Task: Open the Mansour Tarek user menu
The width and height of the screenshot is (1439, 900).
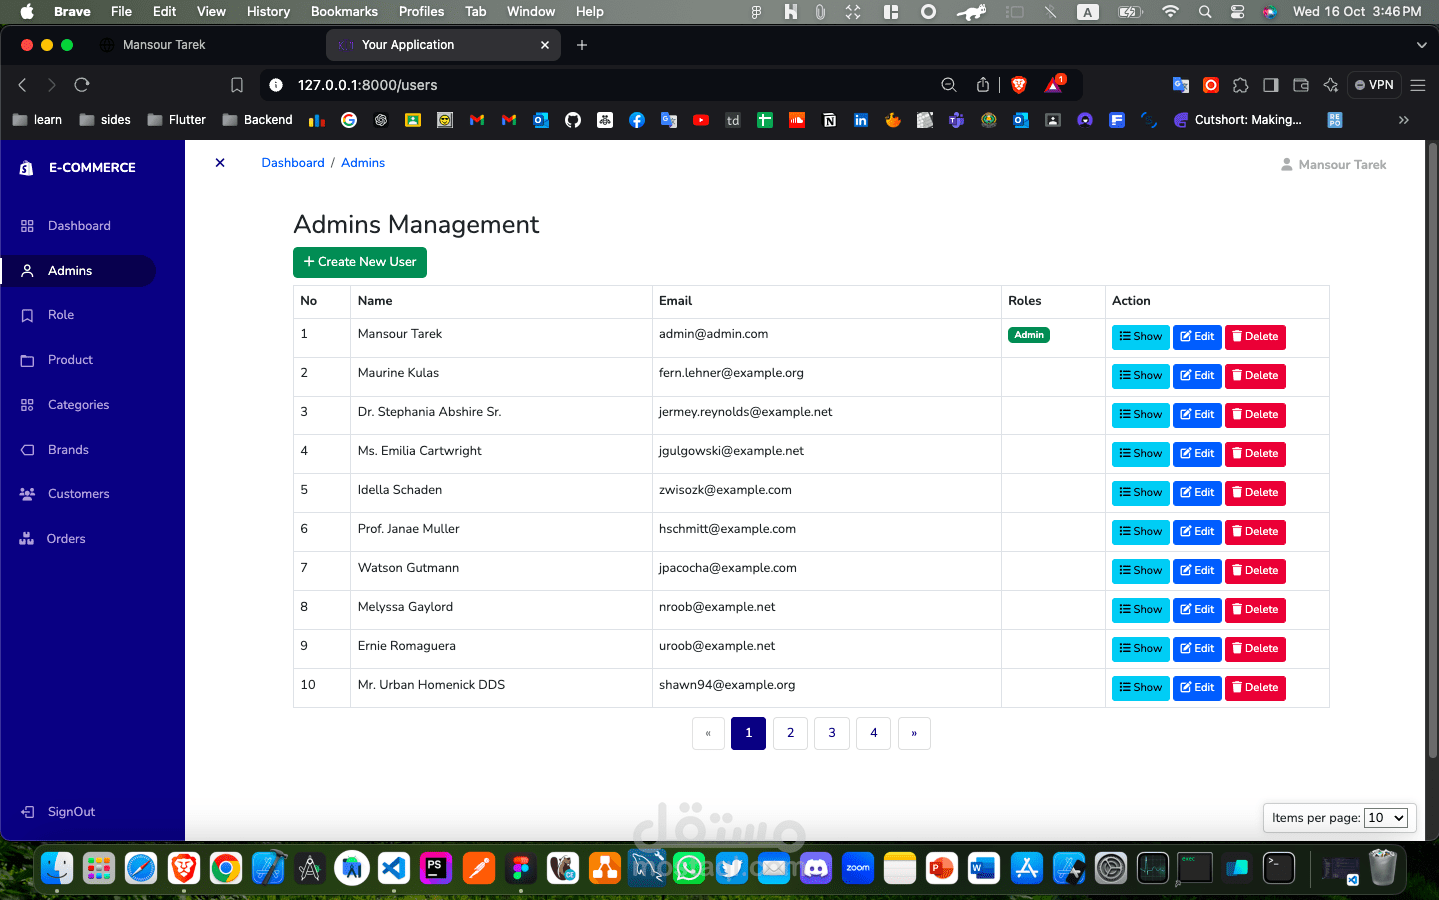Action: 1334,165
